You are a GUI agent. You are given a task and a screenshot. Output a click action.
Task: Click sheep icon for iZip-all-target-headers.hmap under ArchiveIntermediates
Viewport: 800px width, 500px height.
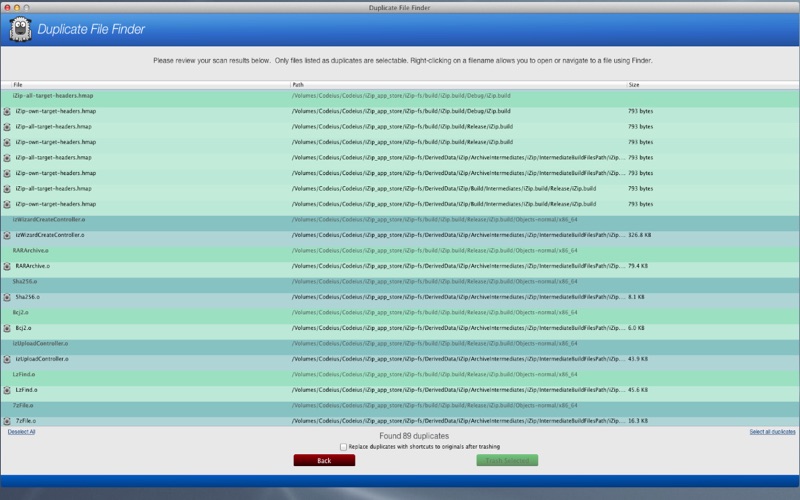(7, 158)
